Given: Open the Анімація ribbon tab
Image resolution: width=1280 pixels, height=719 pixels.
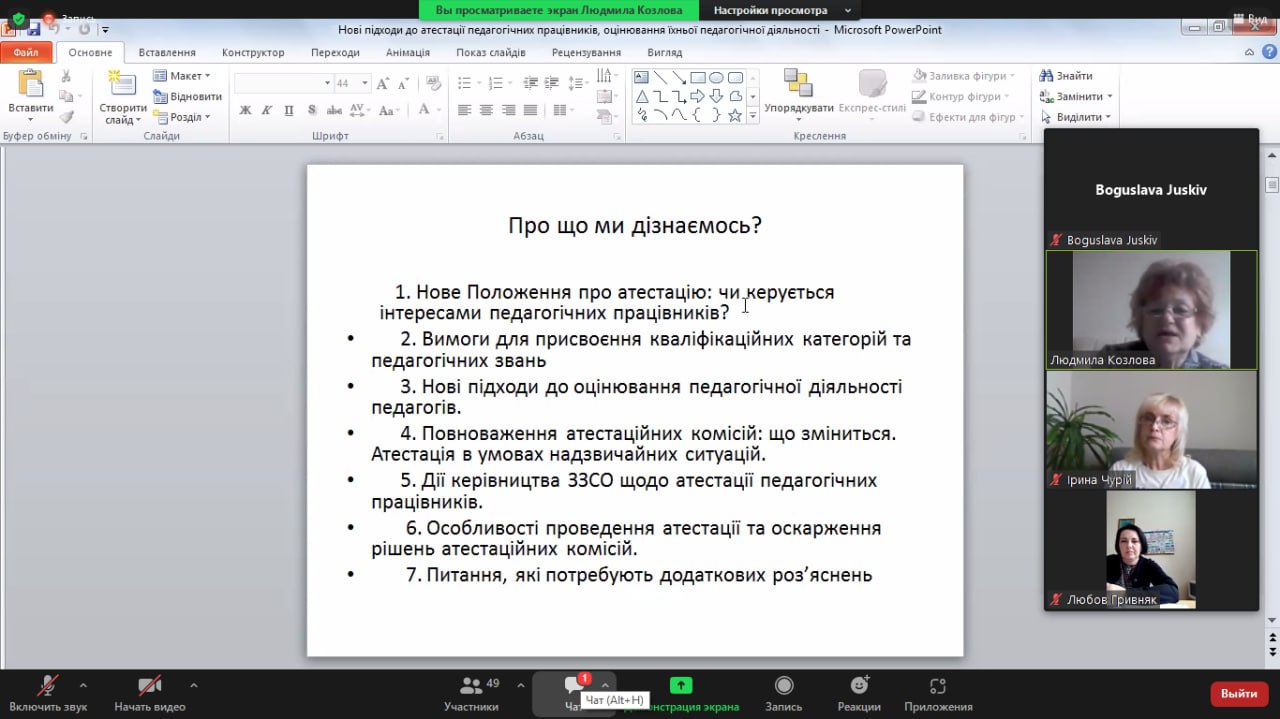Looking at the screenshot, I should coord(408,52).
